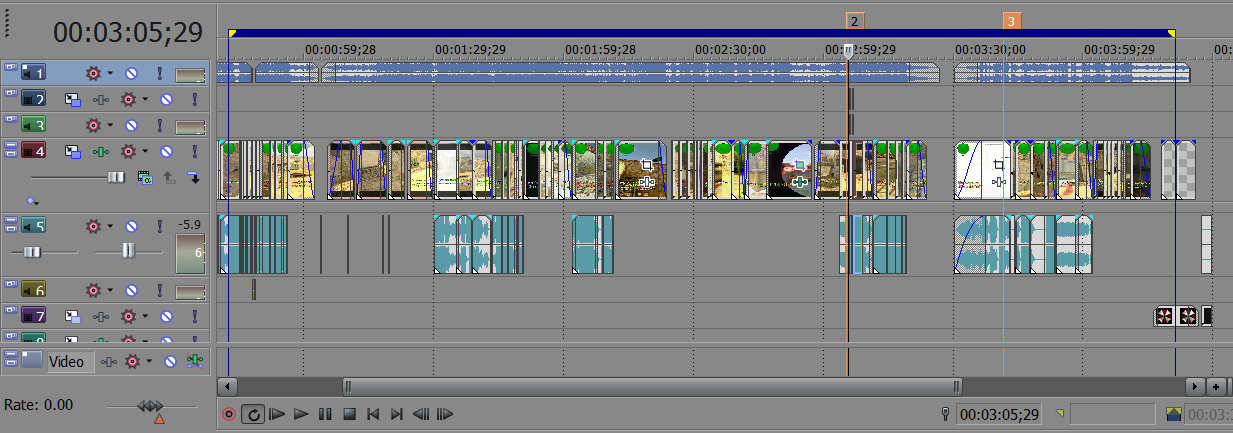Mute the Video bus track
This screenshot has height=433, width=1233.
point(171,361)
